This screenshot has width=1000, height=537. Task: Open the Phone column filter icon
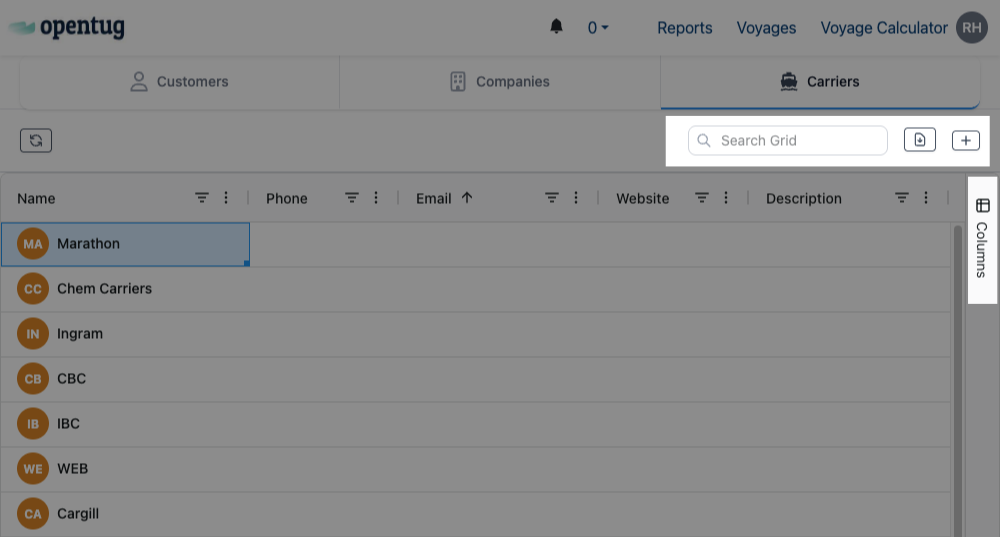click(352, 198)
